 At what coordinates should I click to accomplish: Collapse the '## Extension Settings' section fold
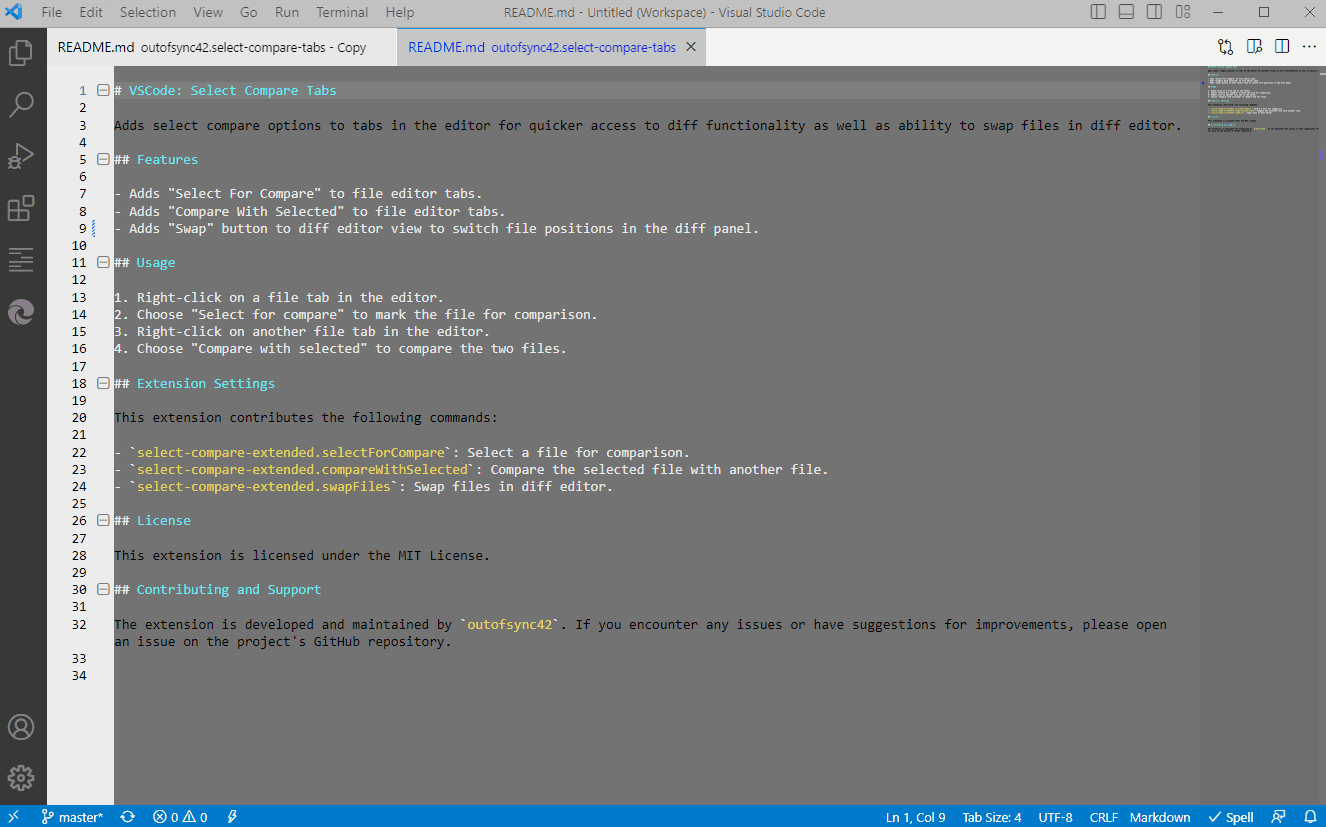coord(103,383)
